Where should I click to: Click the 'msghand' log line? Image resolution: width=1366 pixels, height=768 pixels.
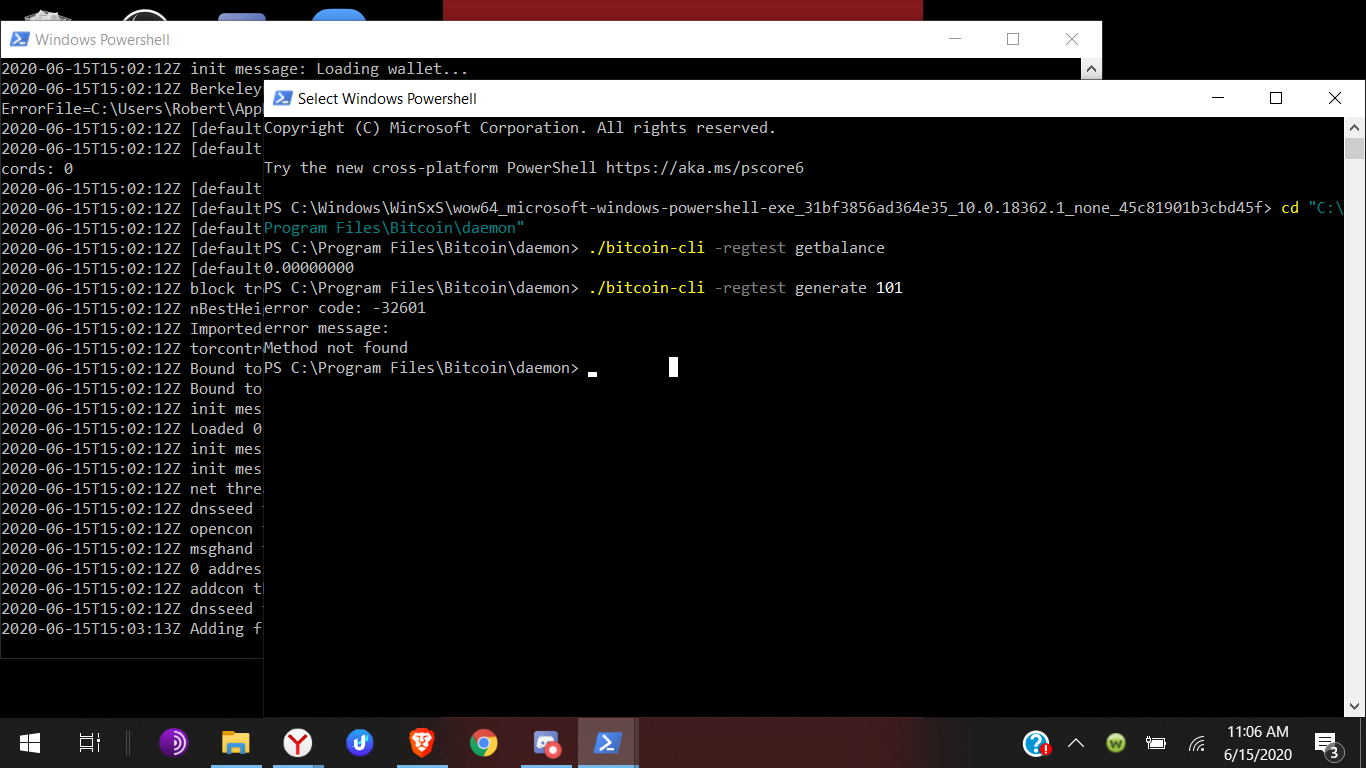click(x=131, y=549)
